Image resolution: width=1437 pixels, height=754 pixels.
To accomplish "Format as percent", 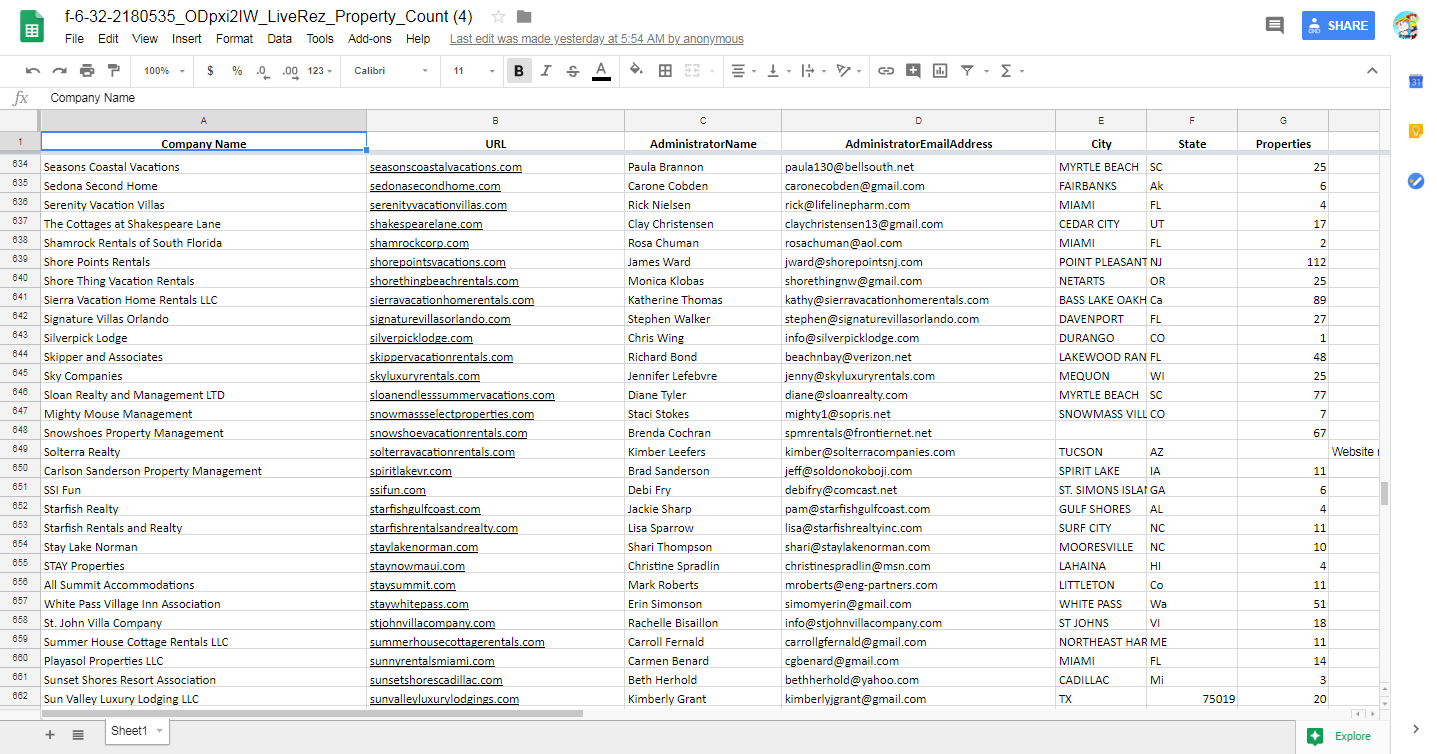I will [237, 71].
